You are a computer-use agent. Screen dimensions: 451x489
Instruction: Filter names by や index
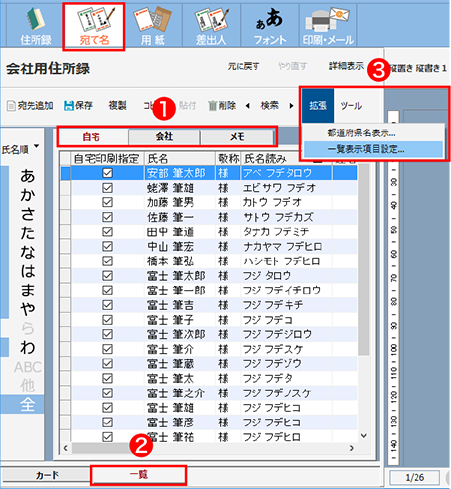[28, 309]
